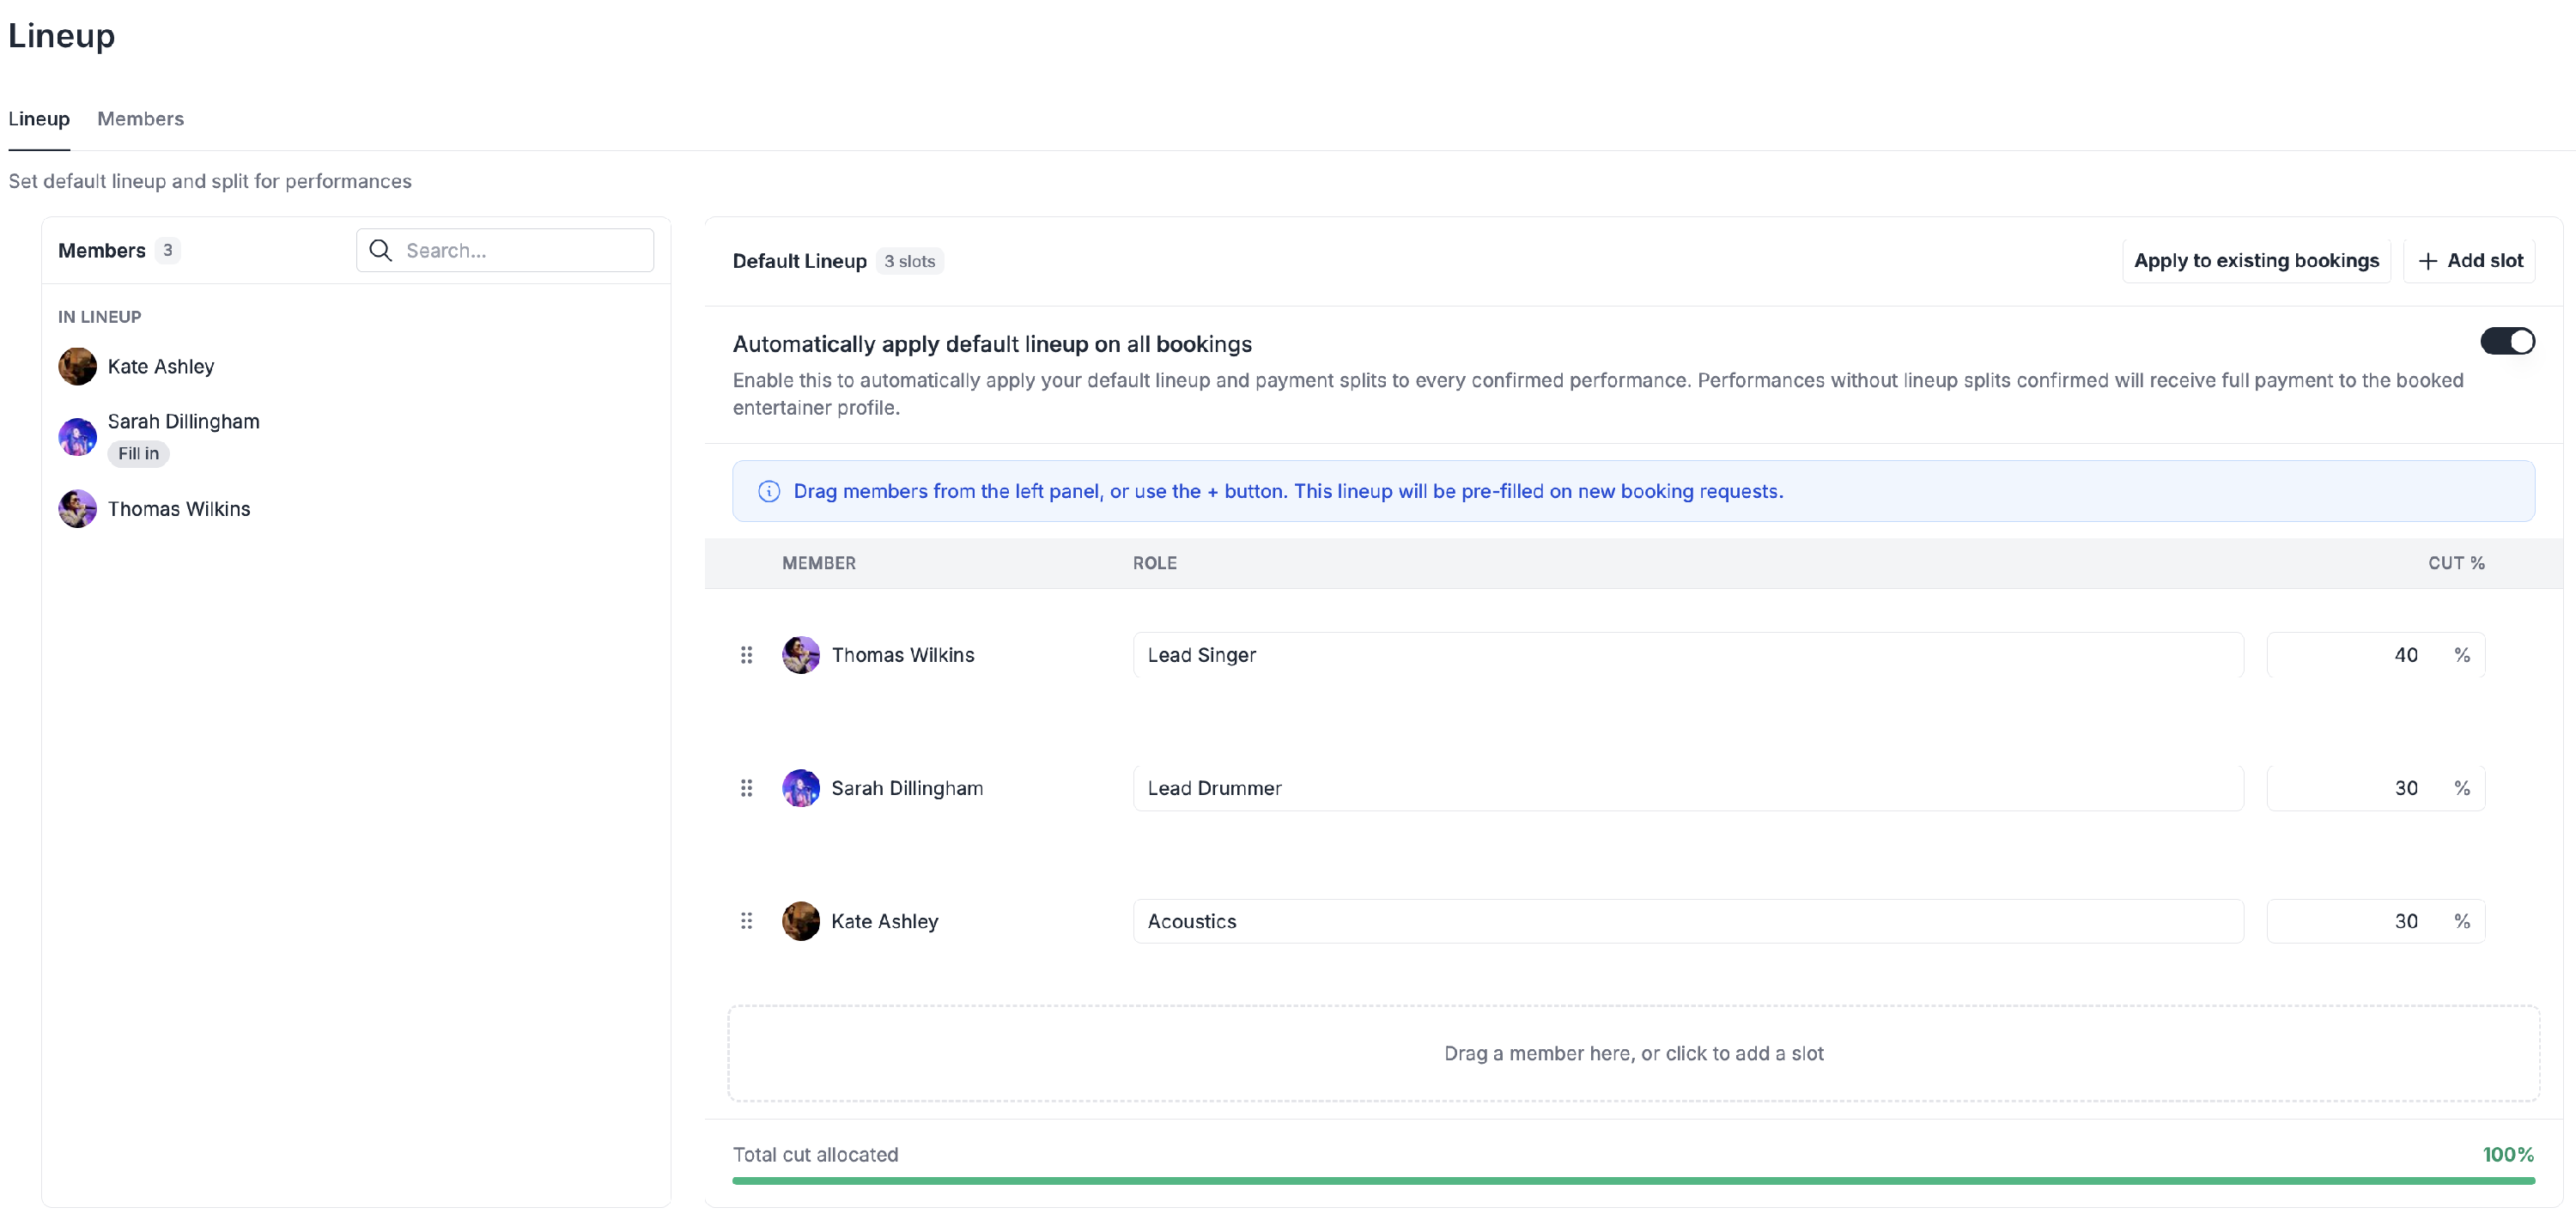This screenshot has width=2576, height=1214.
Task: Toggle automatic default lineup switch
Action: point(2506,342)
